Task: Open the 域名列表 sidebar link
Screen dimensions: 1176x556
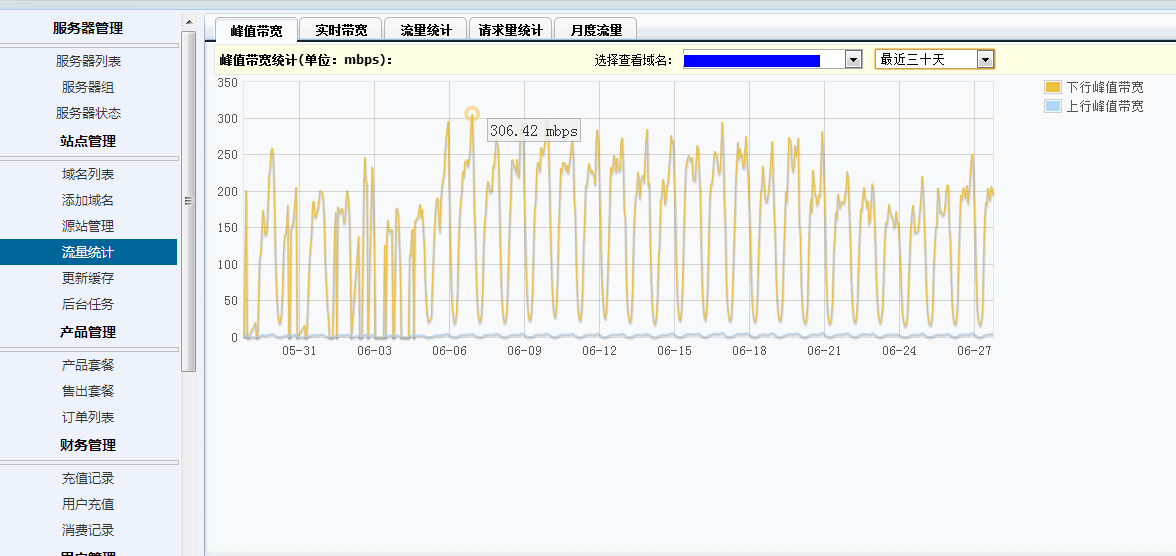Action: pos(88,174)
